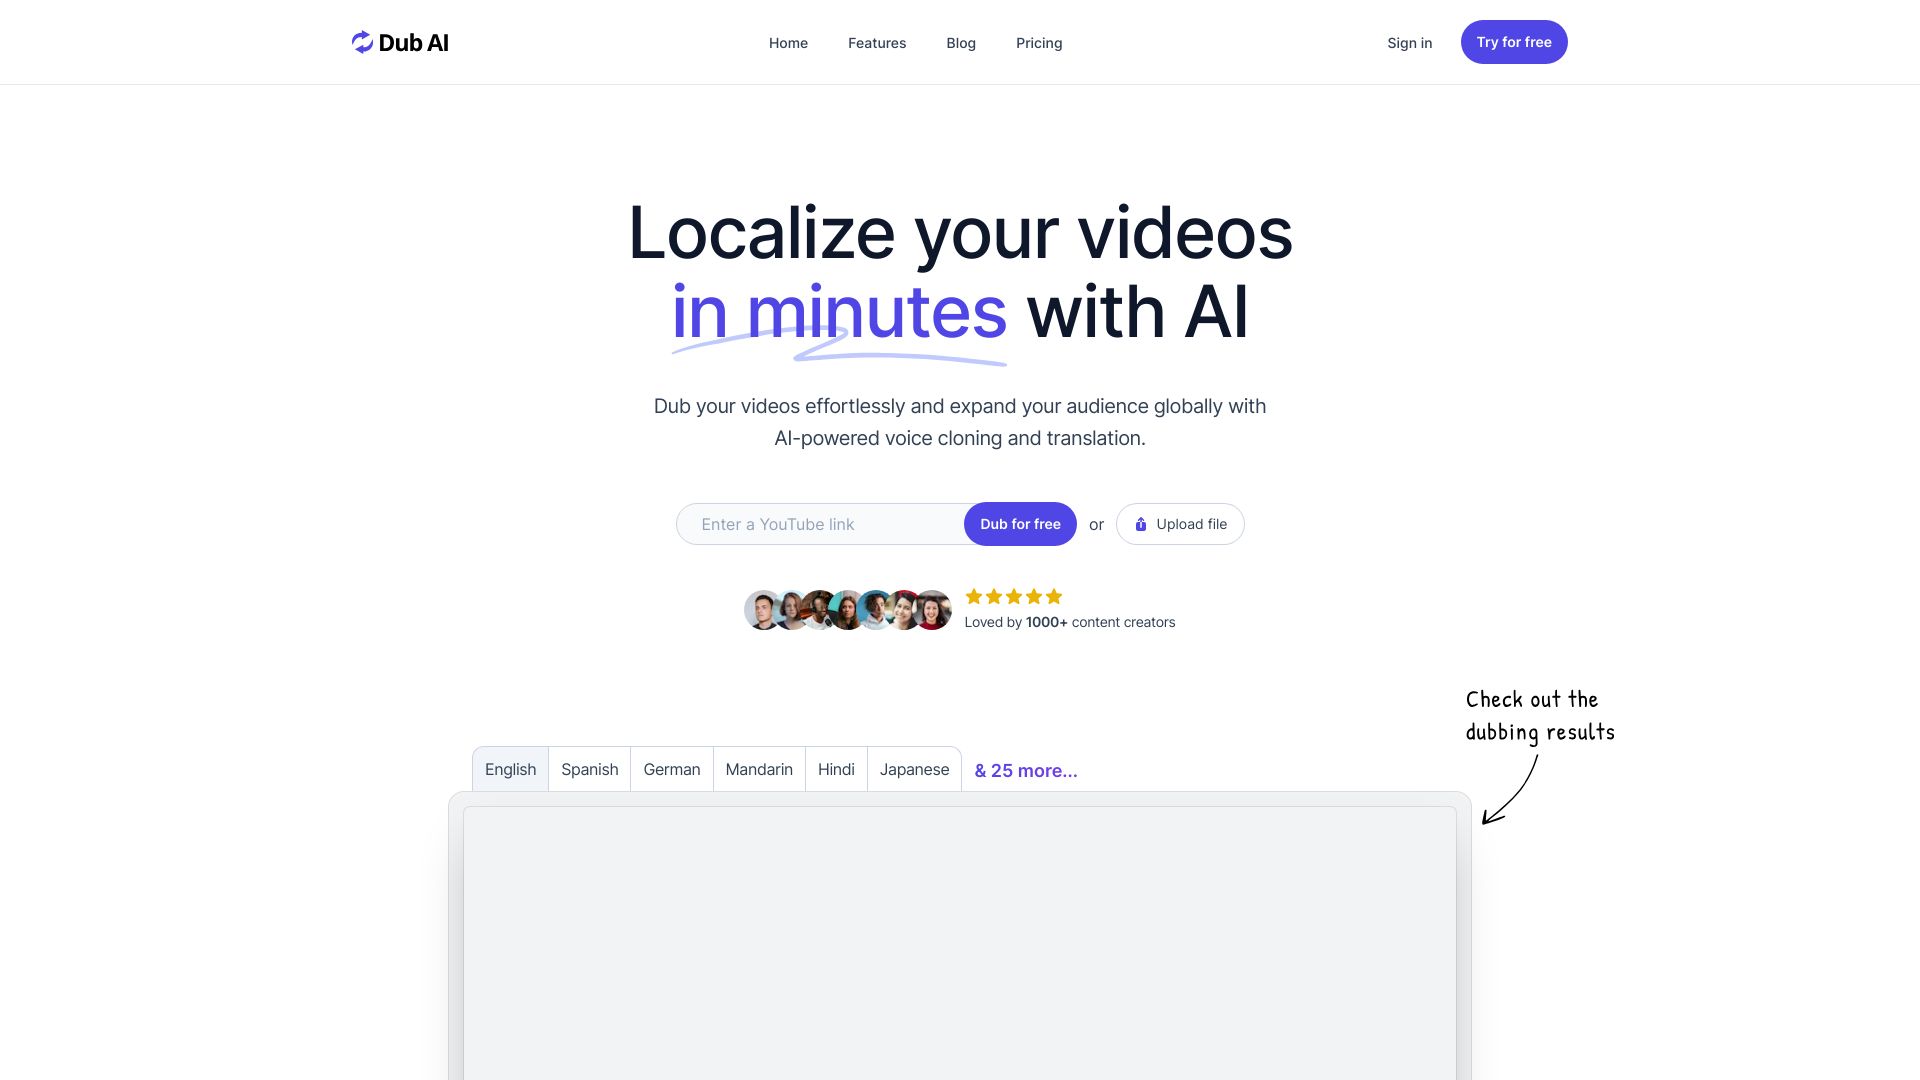The height and width of the screenshot is (1080, 1920).
Task: Click the Sign in link
Action: click(x=1410, y=41)
